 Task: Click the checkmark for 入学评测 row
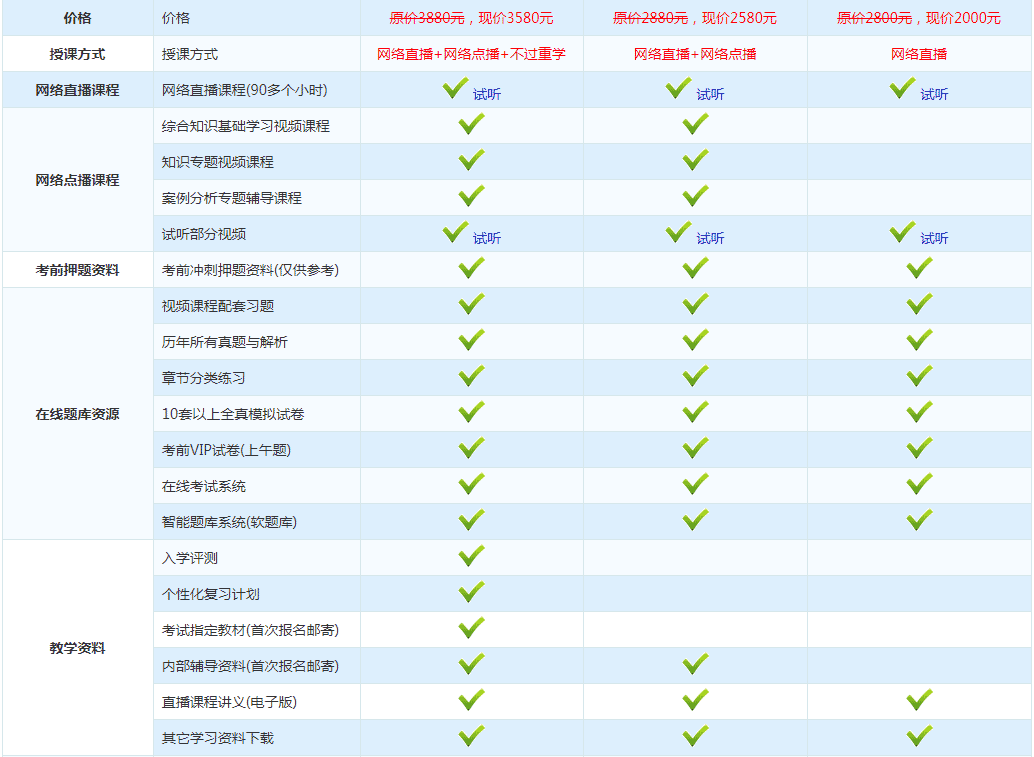click(x=471, y=556)
